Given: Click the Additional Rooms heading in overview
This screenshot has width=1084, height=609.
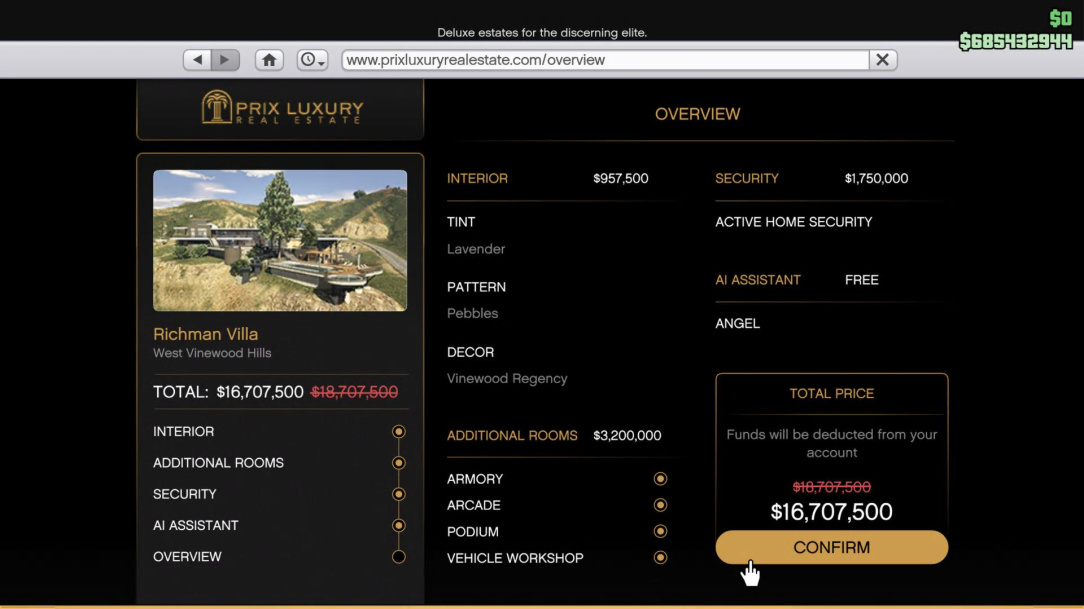Looking at the screenshot, I should [x=512, y=435].
